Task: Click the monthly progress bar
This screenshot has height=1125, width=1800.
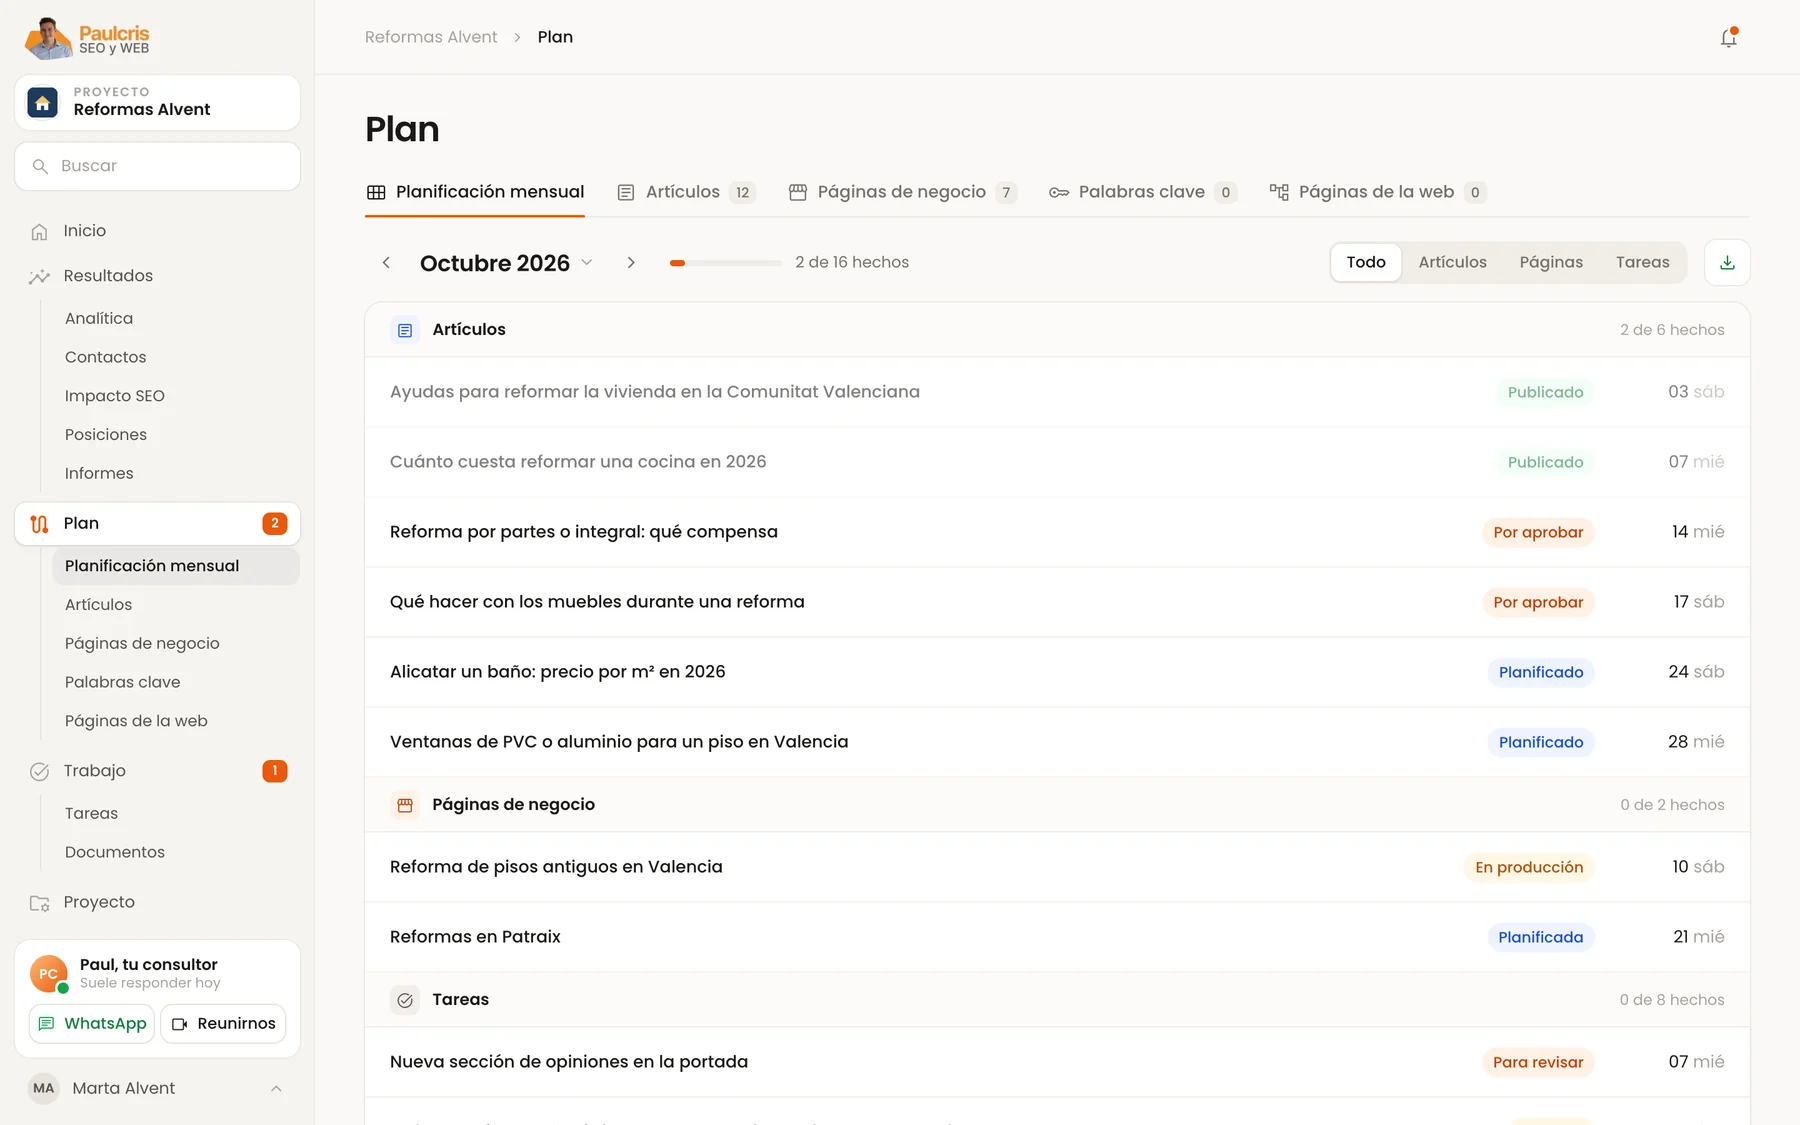Action: coord(726,263)
